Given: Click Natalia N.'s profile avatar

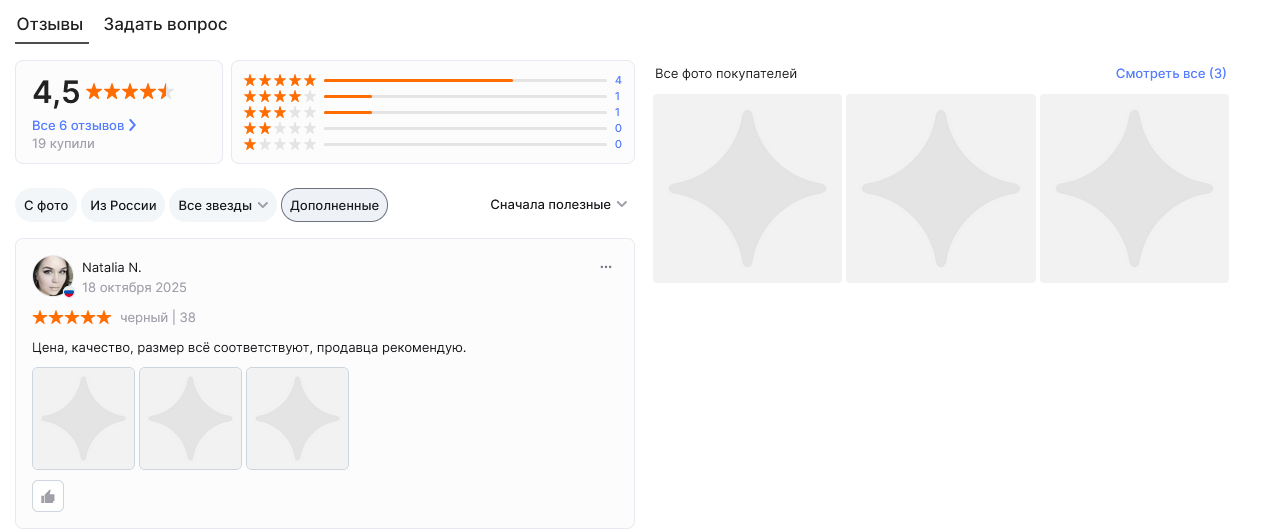Looking at the screenshot, I should (53, 276).
